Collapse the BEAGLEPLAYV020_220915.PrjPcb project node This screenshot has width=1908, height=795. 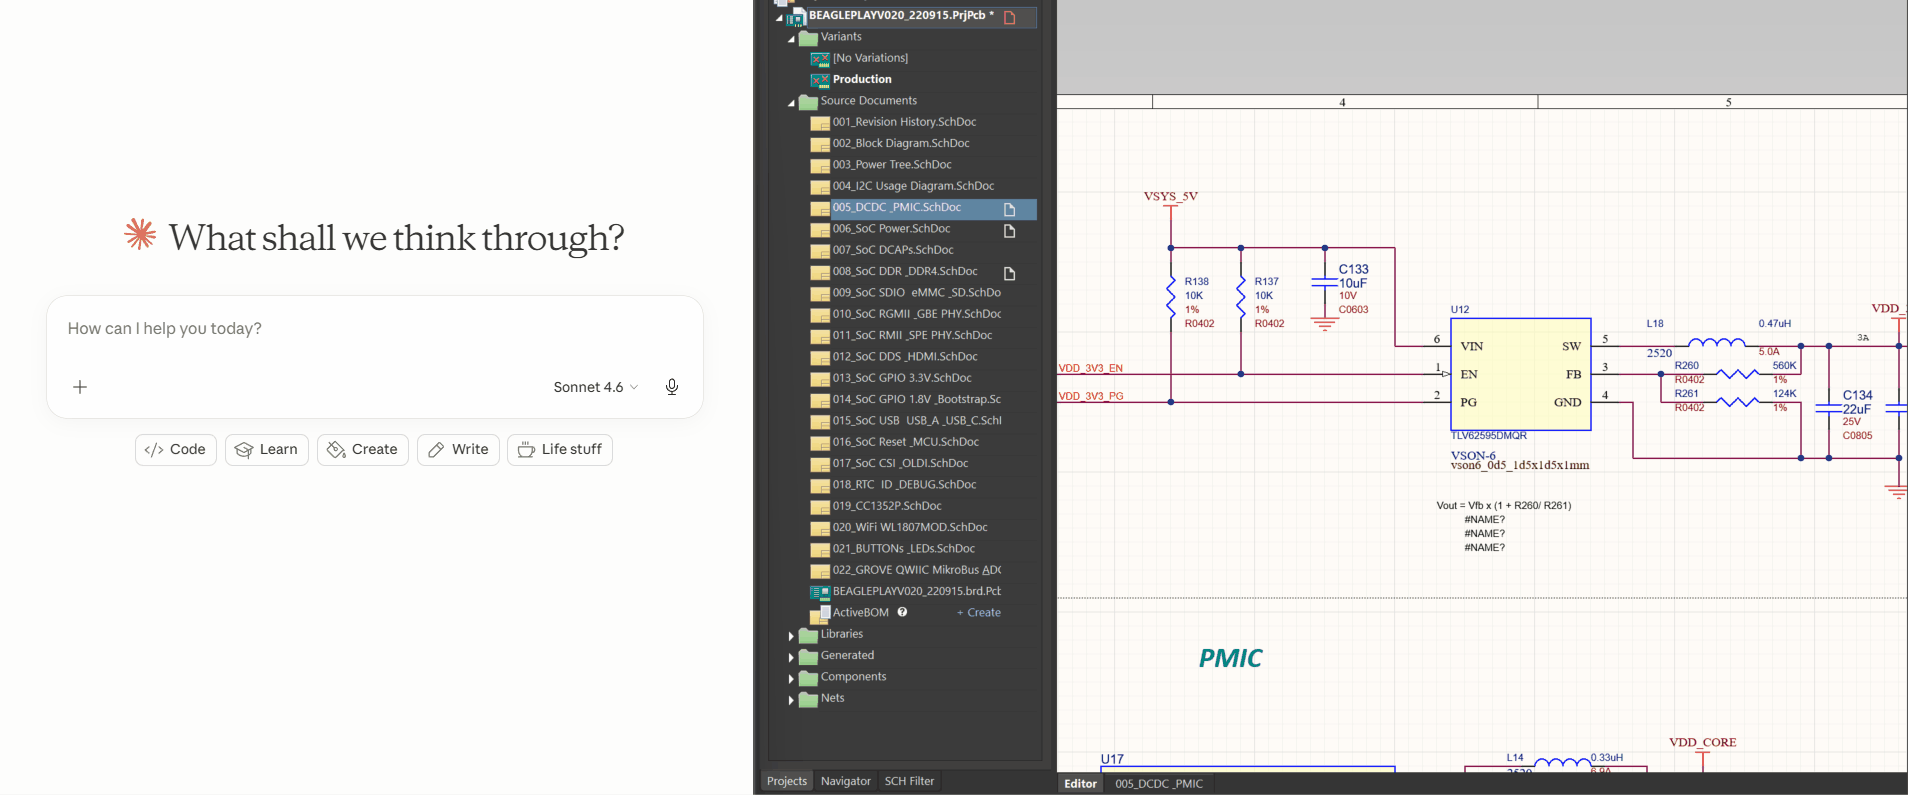tap(779, 17)
